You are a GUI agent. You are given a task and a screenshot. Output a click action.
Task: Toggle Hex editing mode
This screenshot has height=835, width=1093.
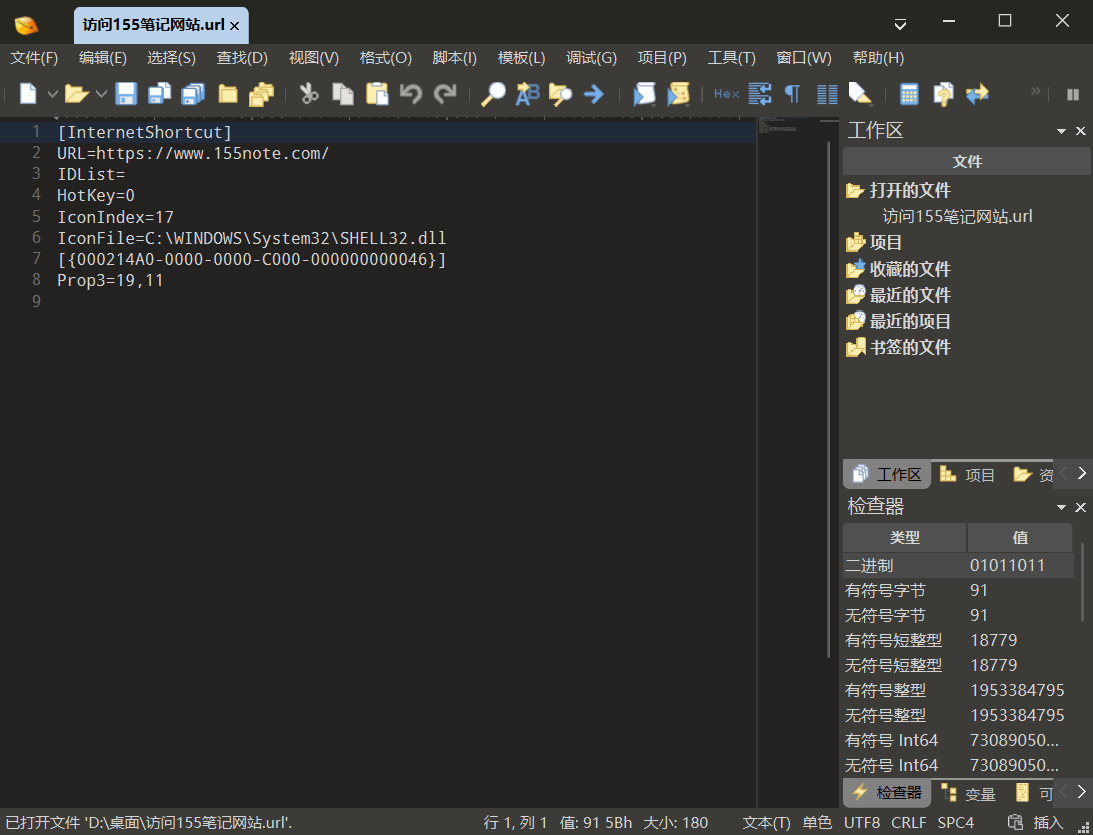tap(726, 94)
